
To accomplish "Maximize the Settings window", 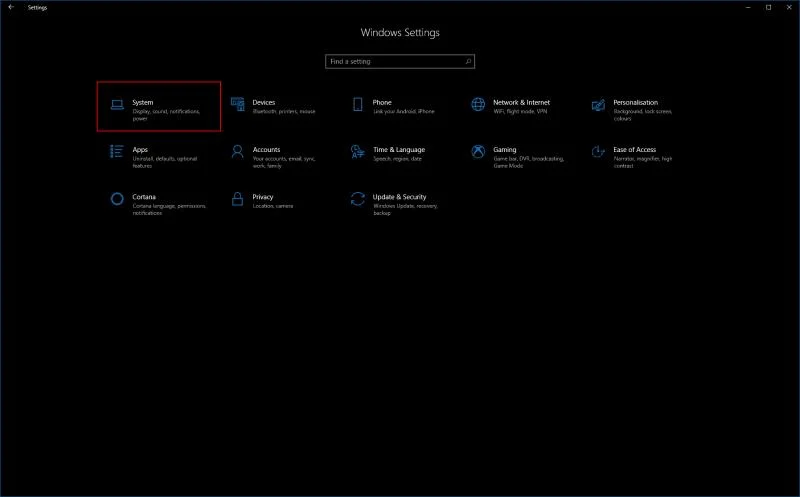I will (x=768, y=7).
